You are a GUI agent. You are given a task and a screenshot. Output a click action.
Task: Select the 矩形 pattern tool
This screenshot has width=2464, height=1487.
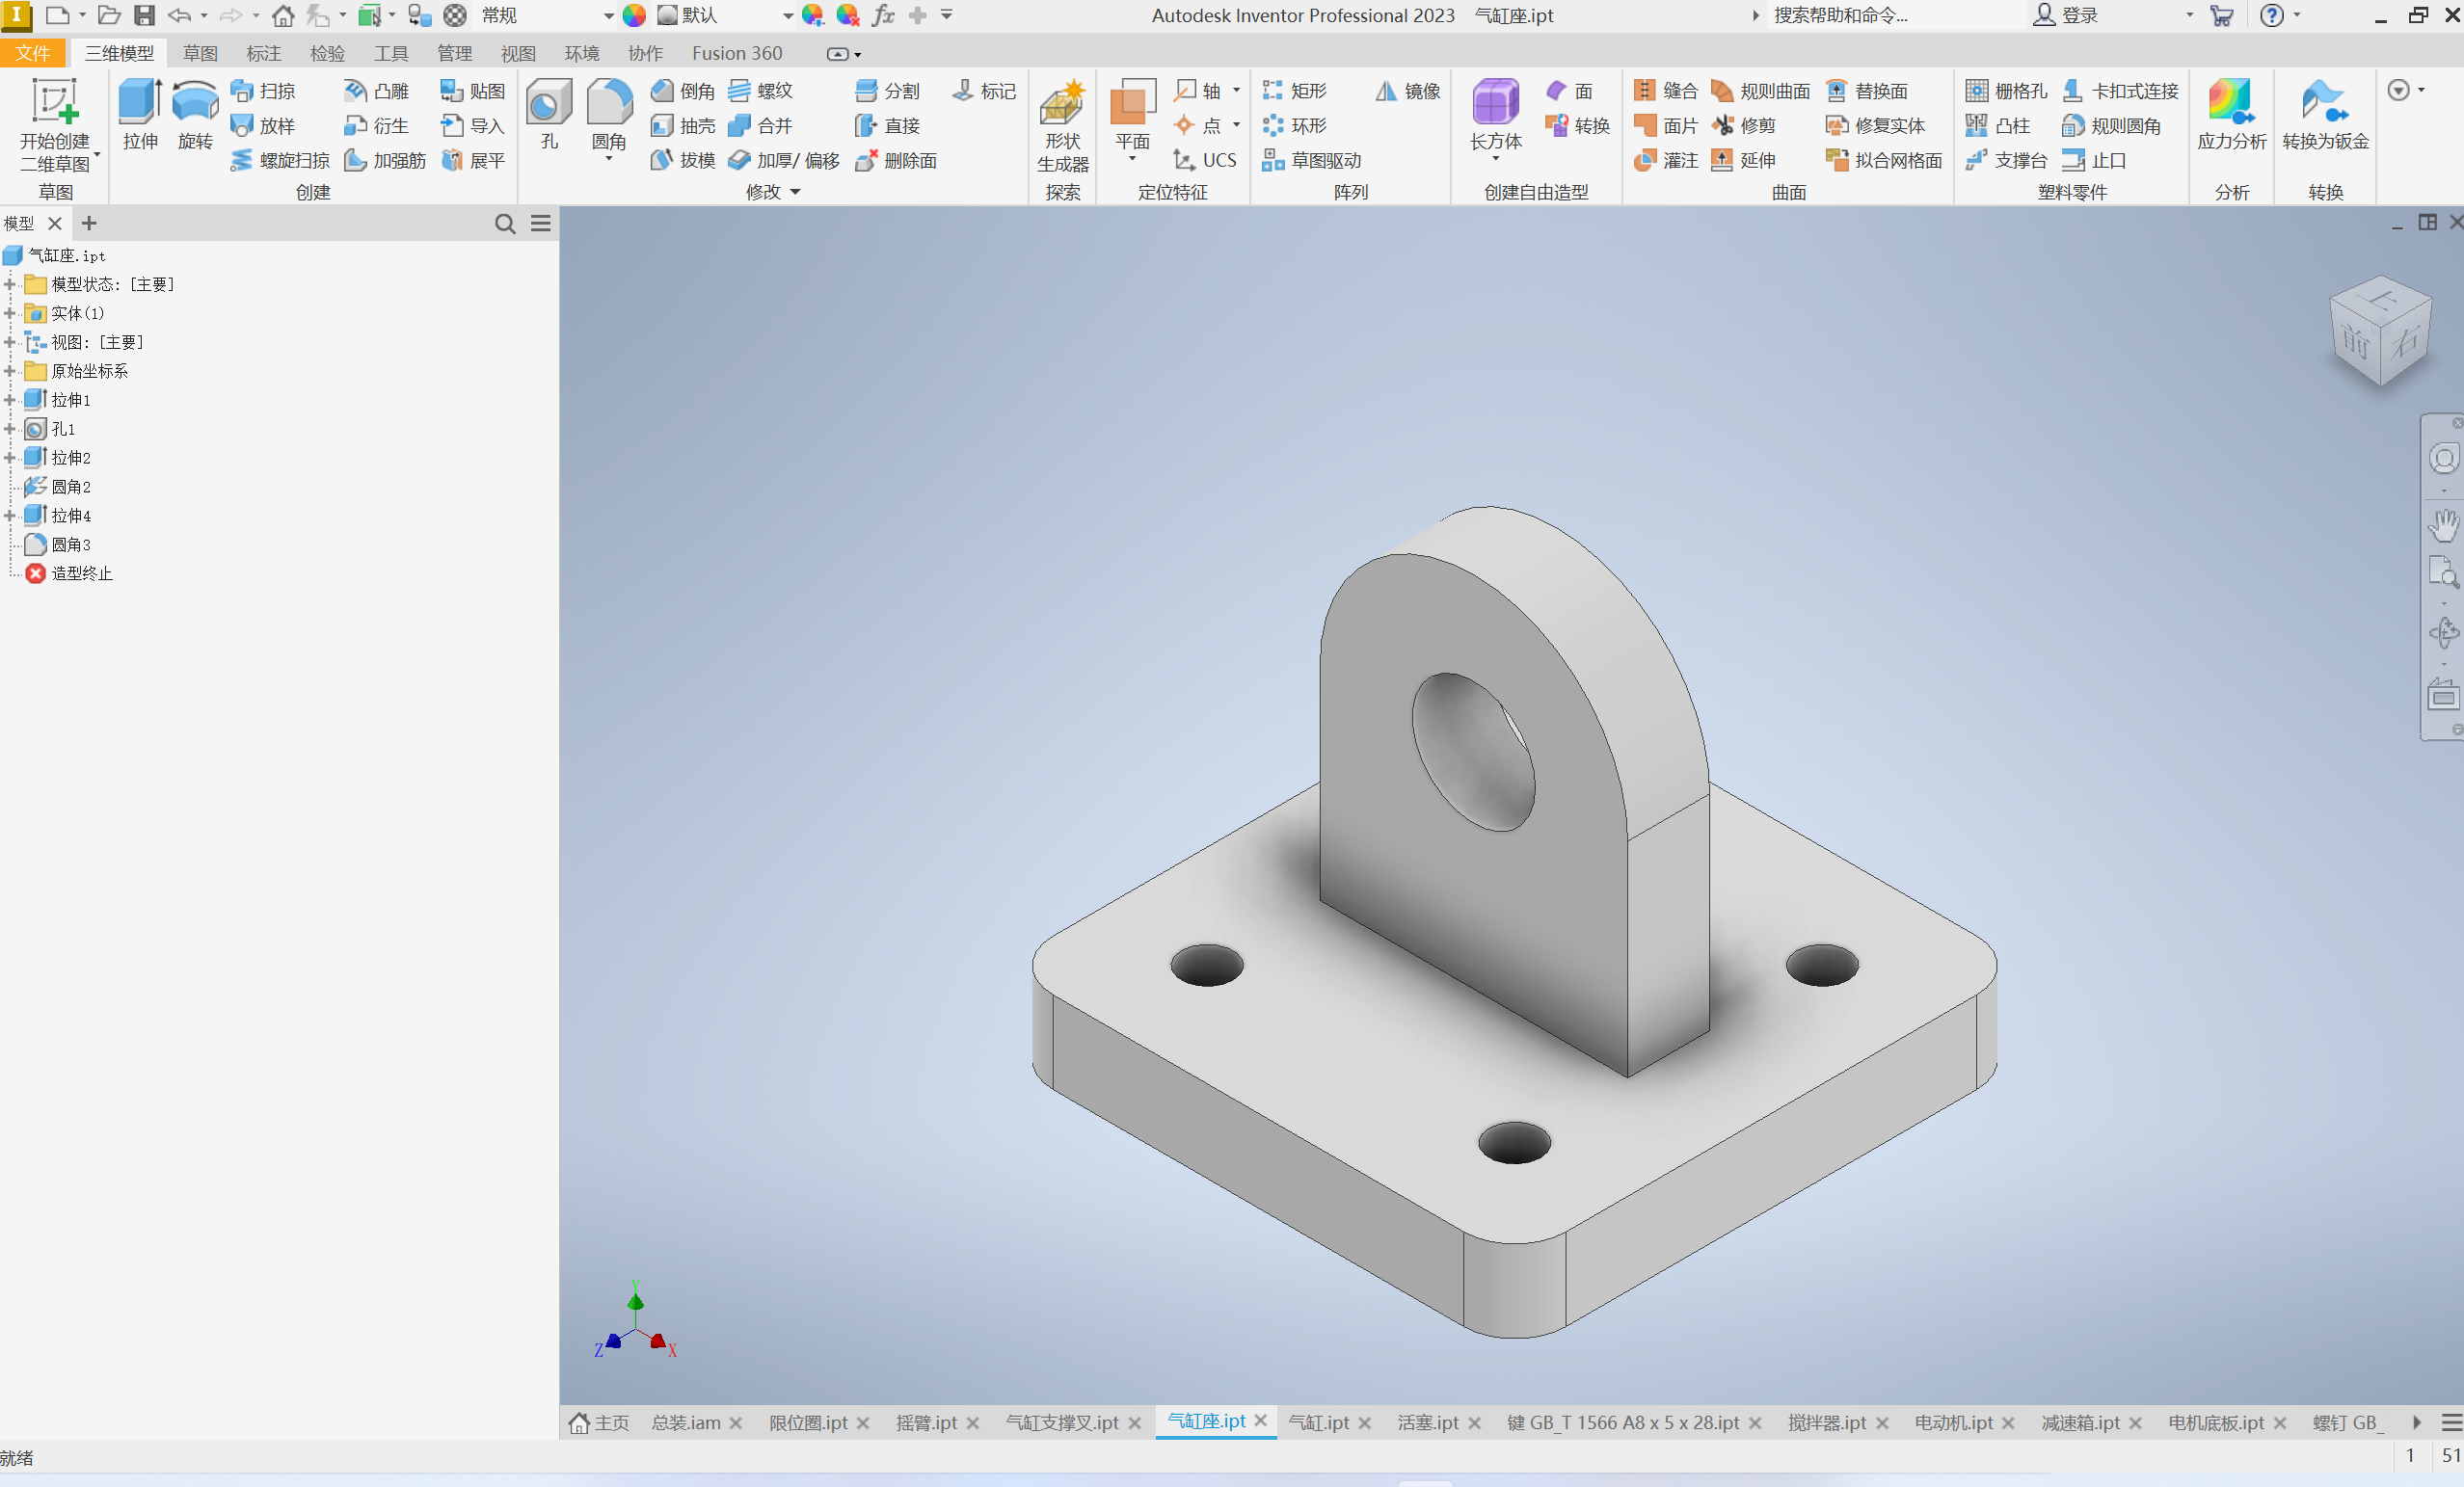point(1296,91)
